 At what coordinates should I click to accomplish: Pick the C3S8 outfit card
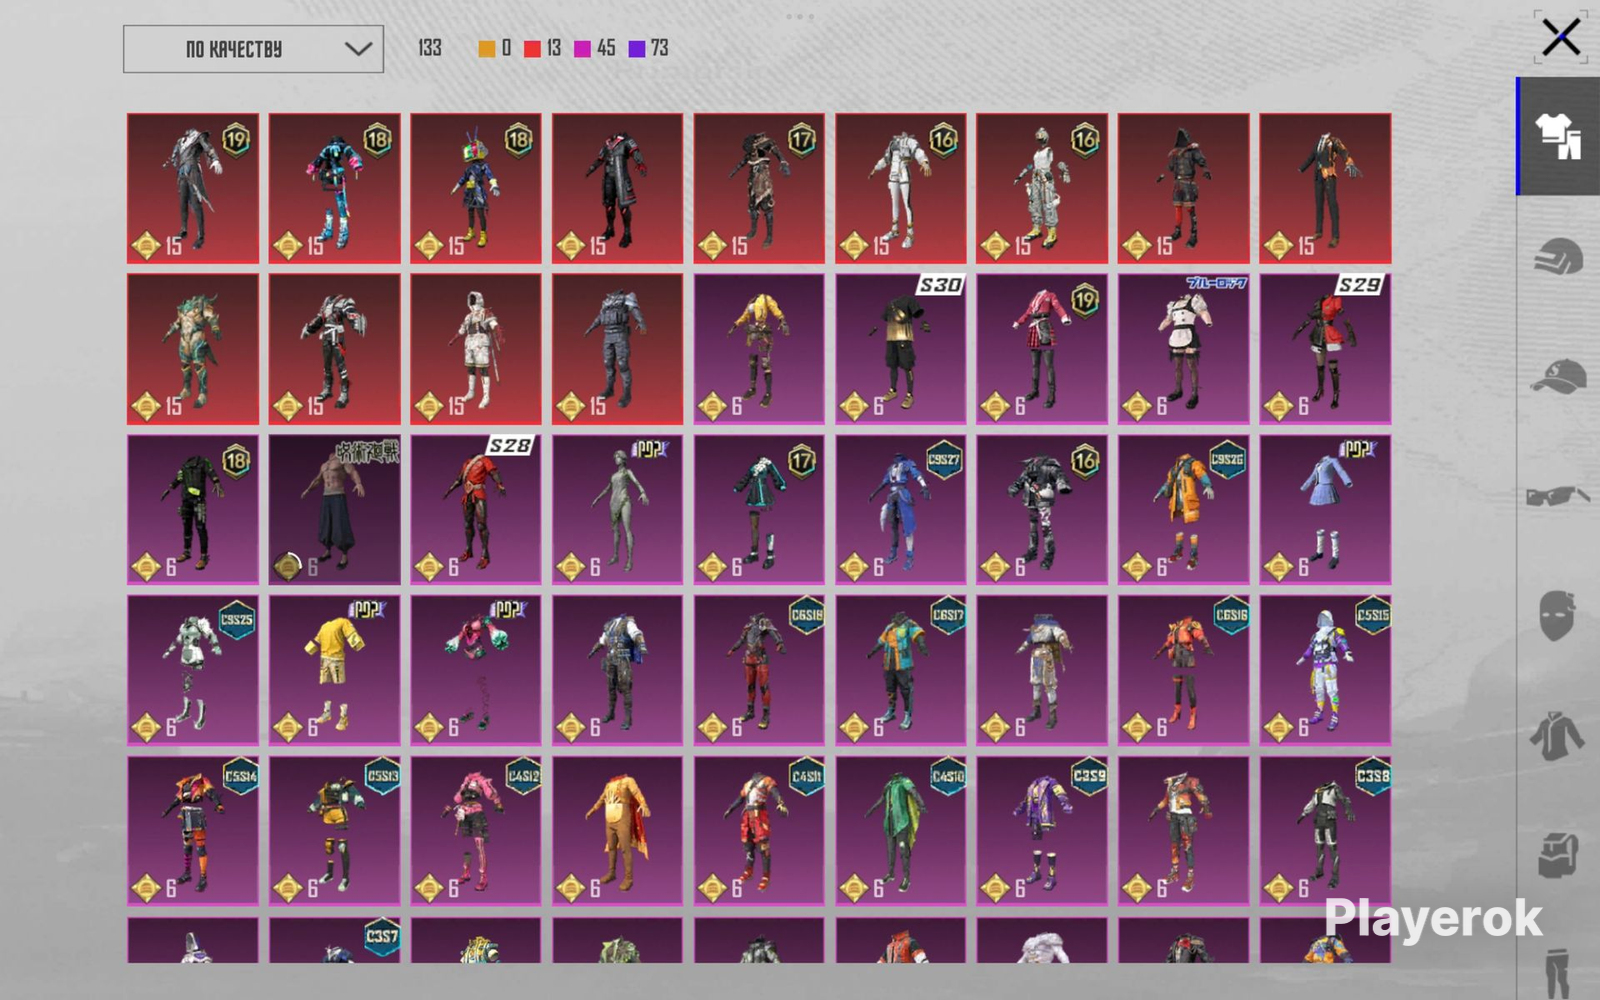[1325, 831]
